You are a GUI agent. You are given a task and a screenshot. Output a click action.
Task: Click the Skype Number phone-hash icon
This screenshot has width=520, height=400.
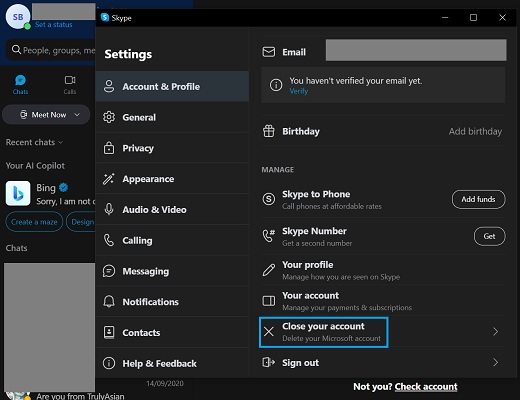tap(269, 236)
